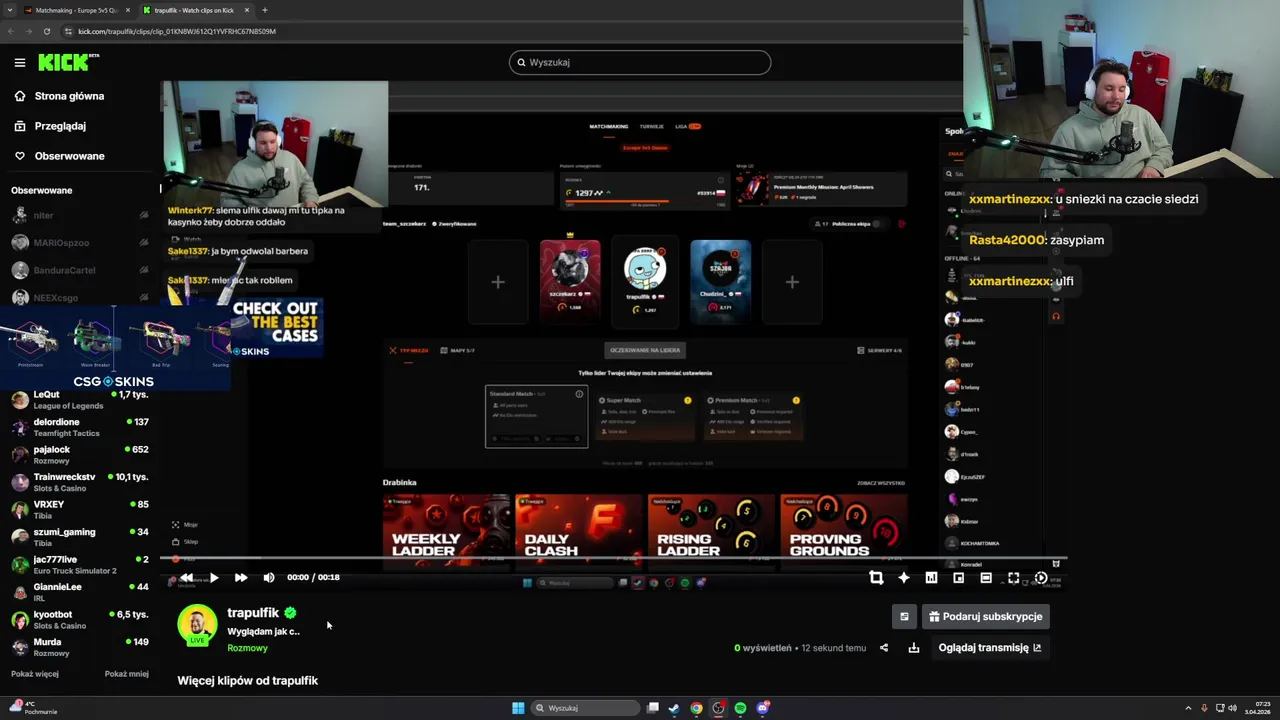Reload the page with refresh icon
The image size is (1280, 720).
pyautogui.click(x=46, y=31)
